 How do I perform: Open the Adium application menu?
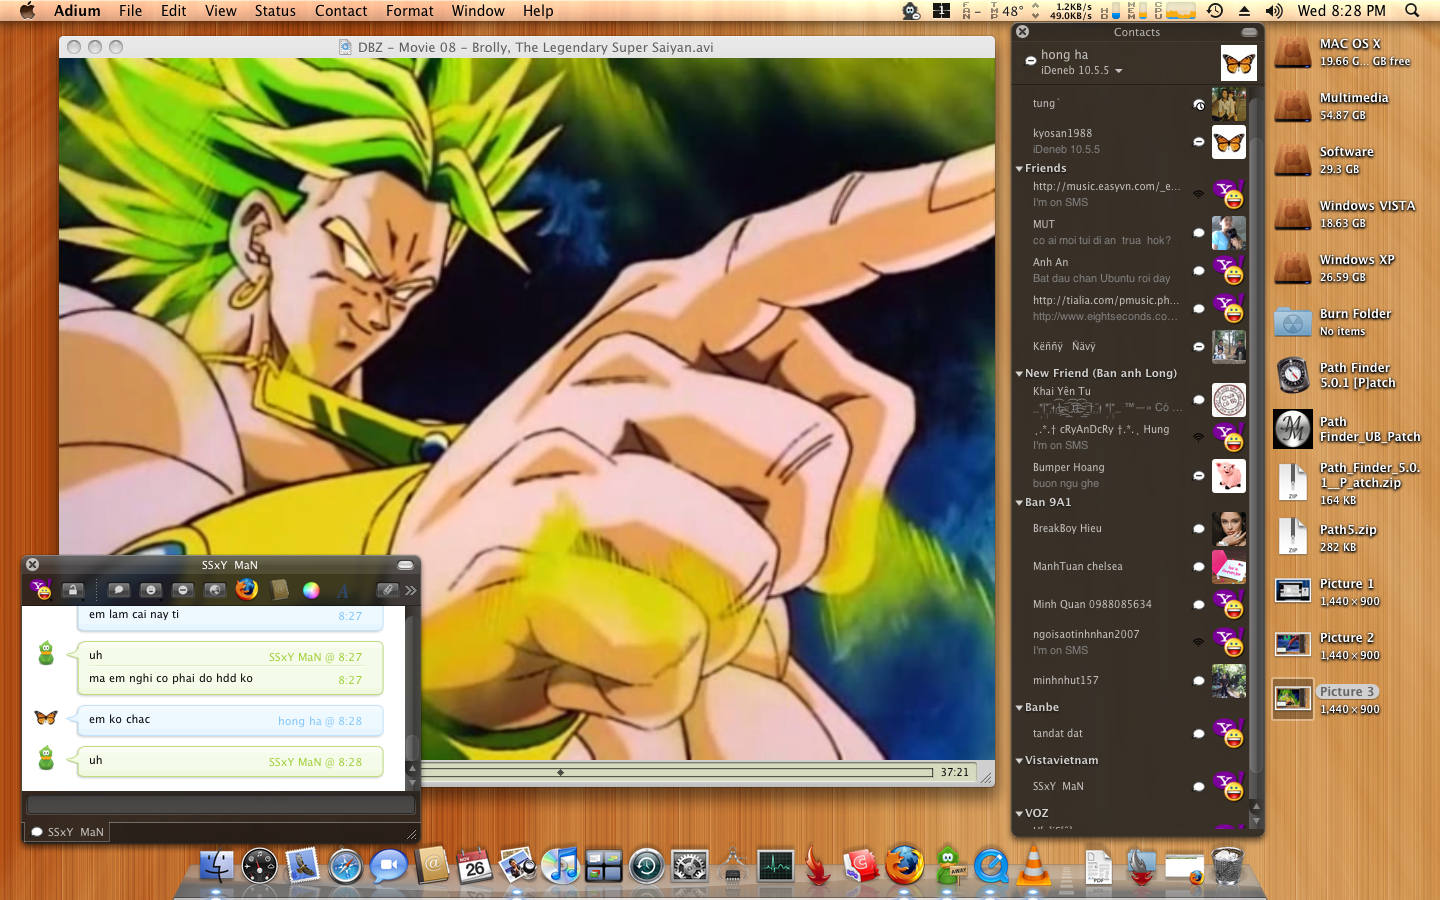point(77,11)
